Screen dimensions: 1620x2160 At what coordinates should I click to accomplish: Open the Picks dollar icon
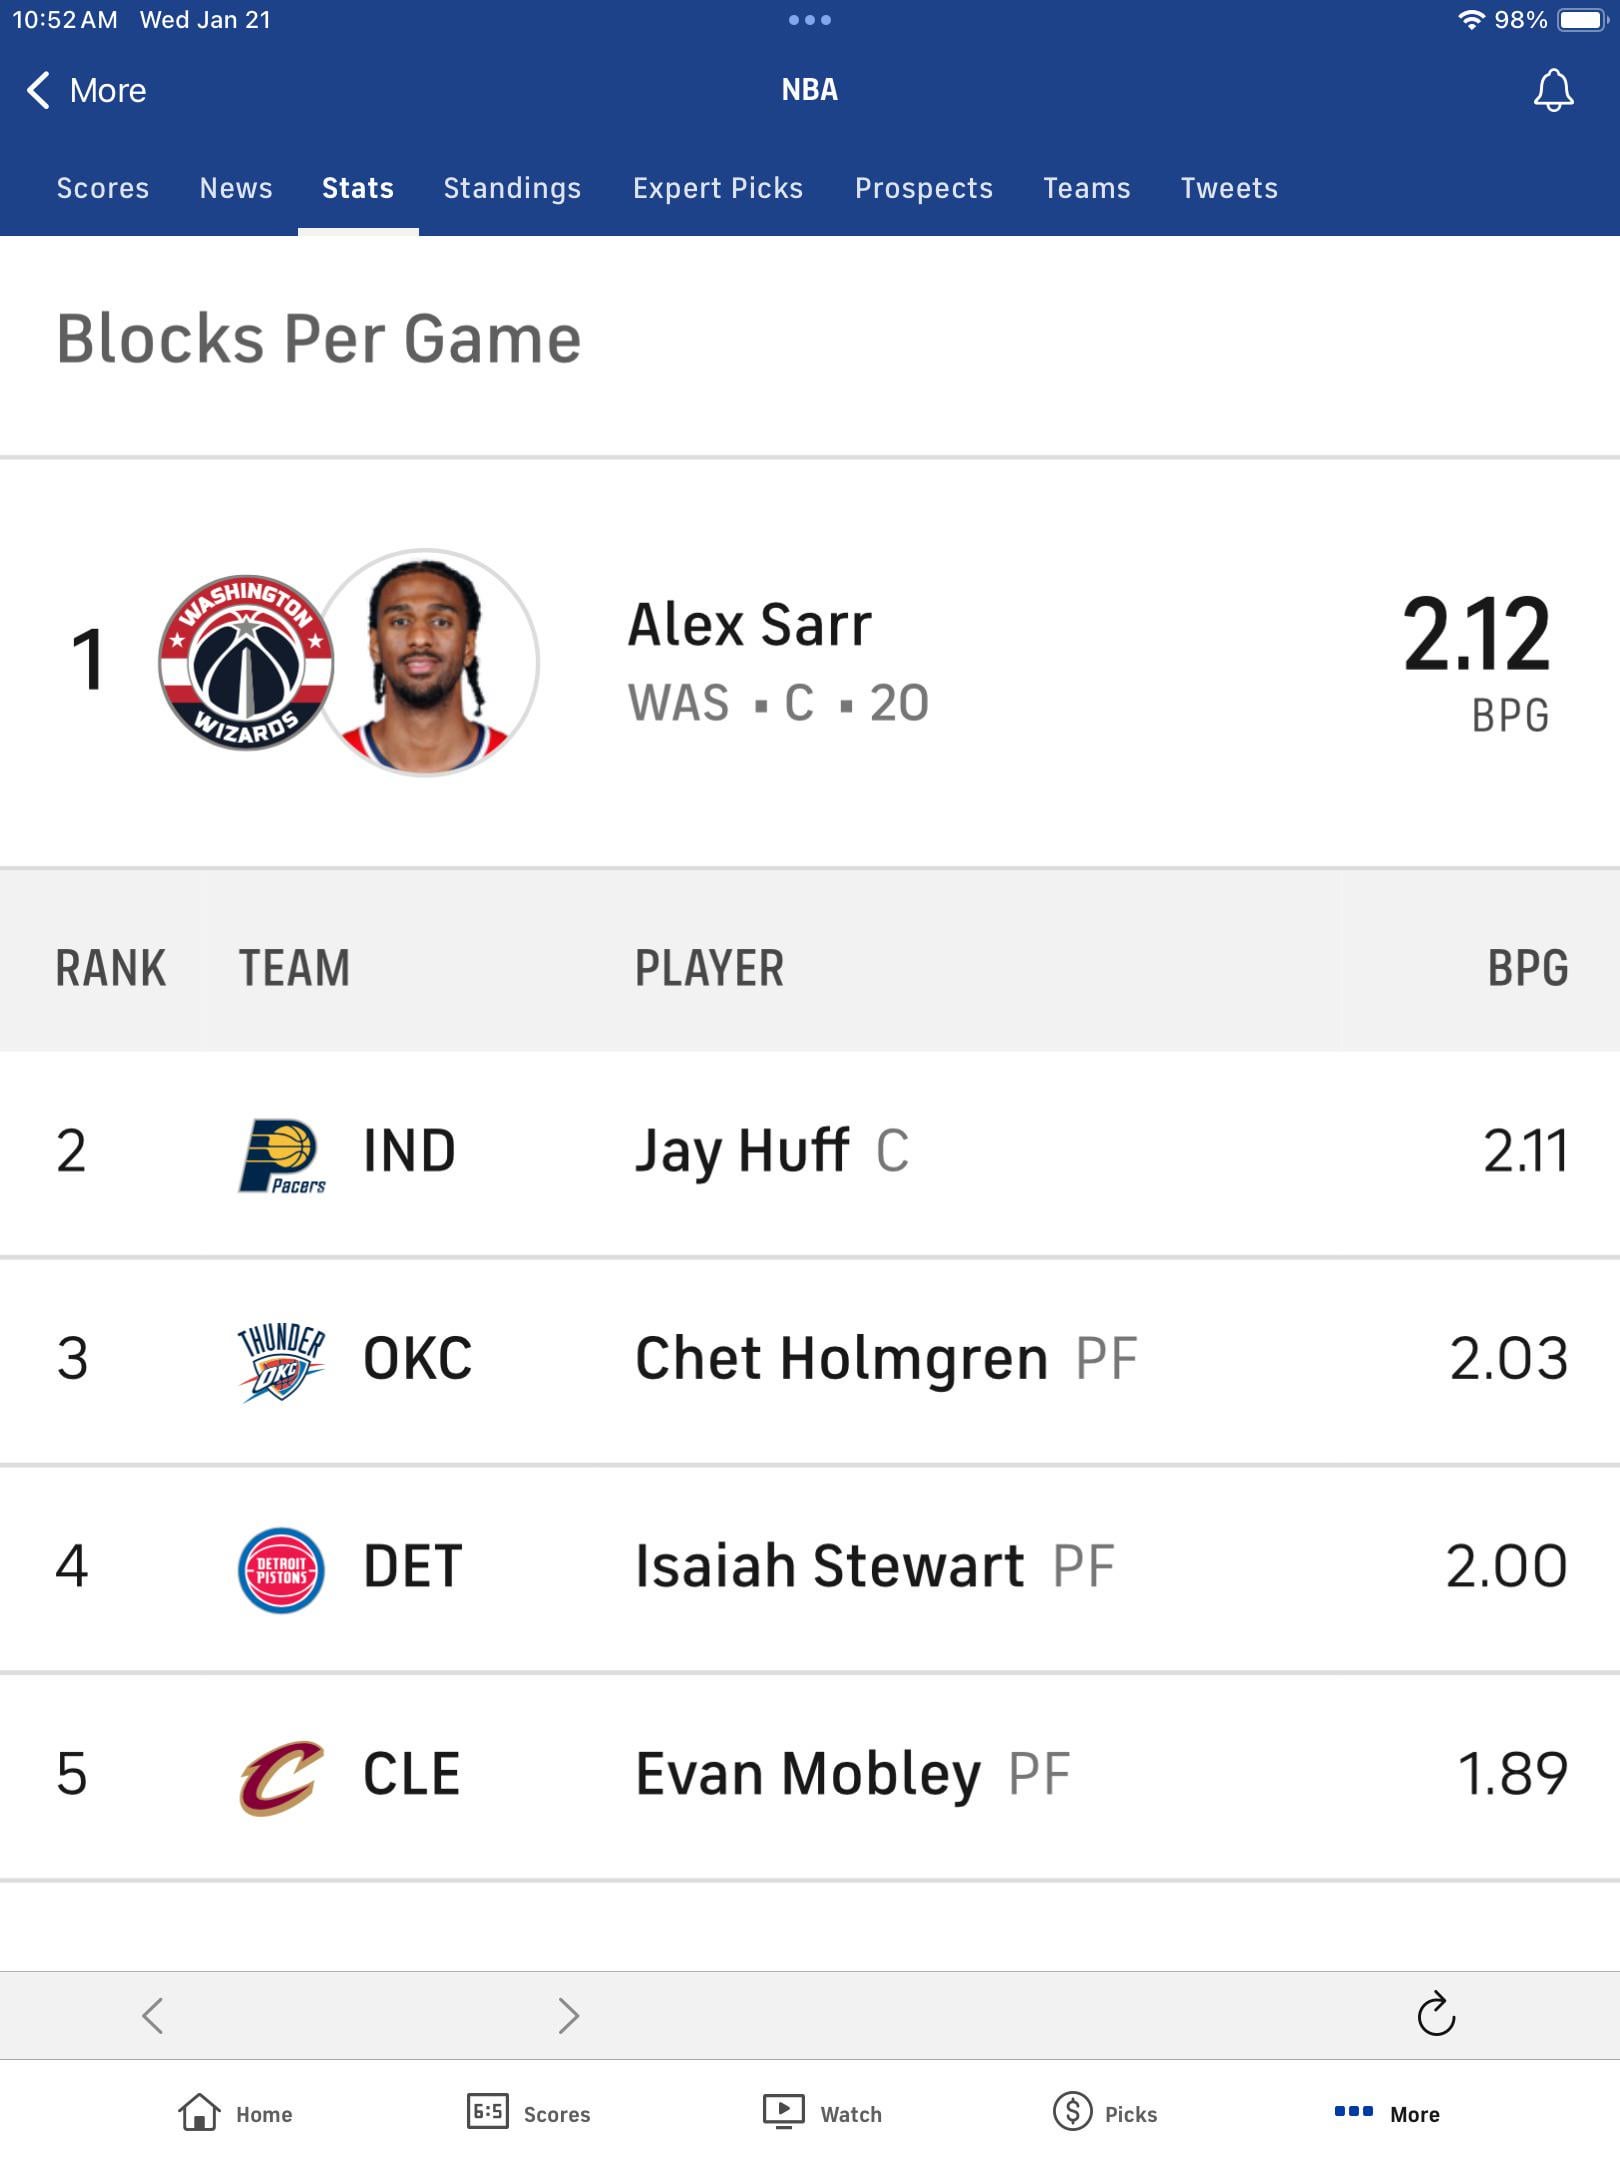[x=1072, y=2112]
